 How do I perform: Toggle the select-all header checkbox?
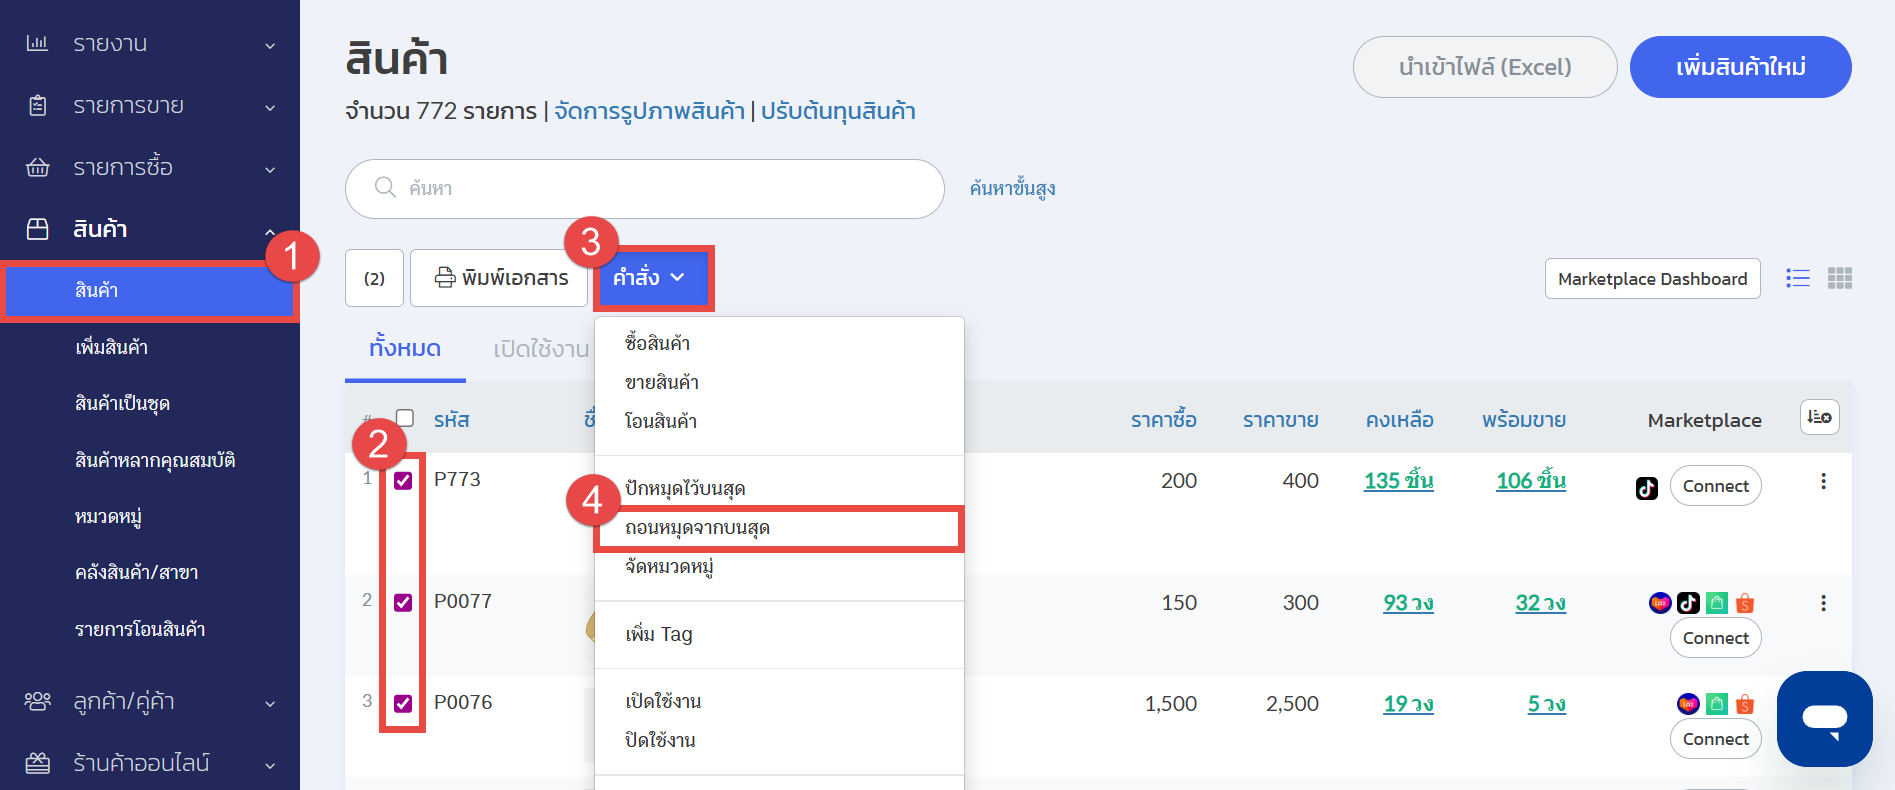[405, 418]
